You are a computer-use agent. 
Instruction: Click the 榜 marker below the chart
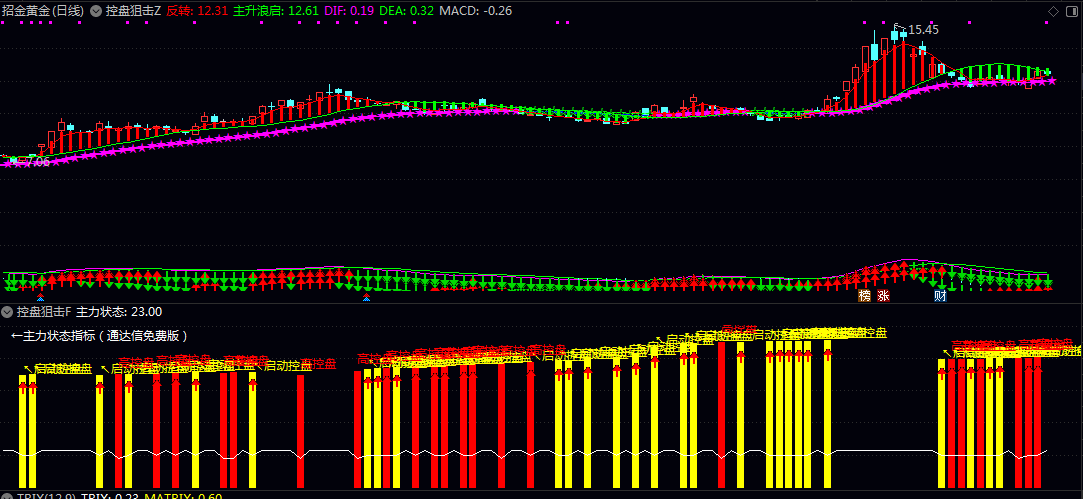point(864,296)
